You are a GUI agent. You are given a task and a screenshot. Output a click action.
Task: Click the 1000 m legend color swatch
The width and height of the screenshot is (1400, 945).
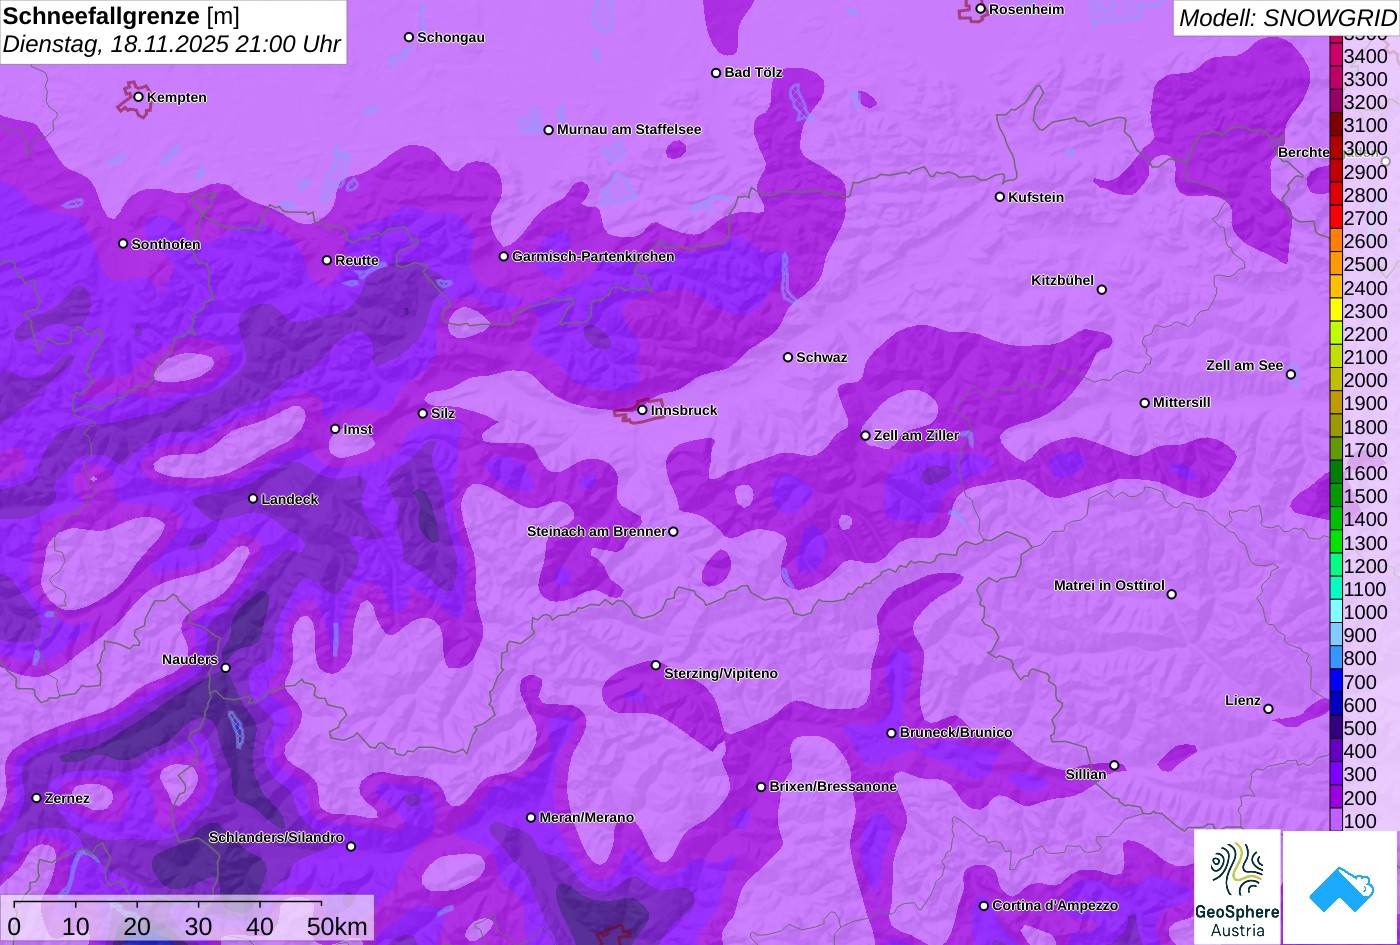pyautogui.click(x=1335, y=611)
